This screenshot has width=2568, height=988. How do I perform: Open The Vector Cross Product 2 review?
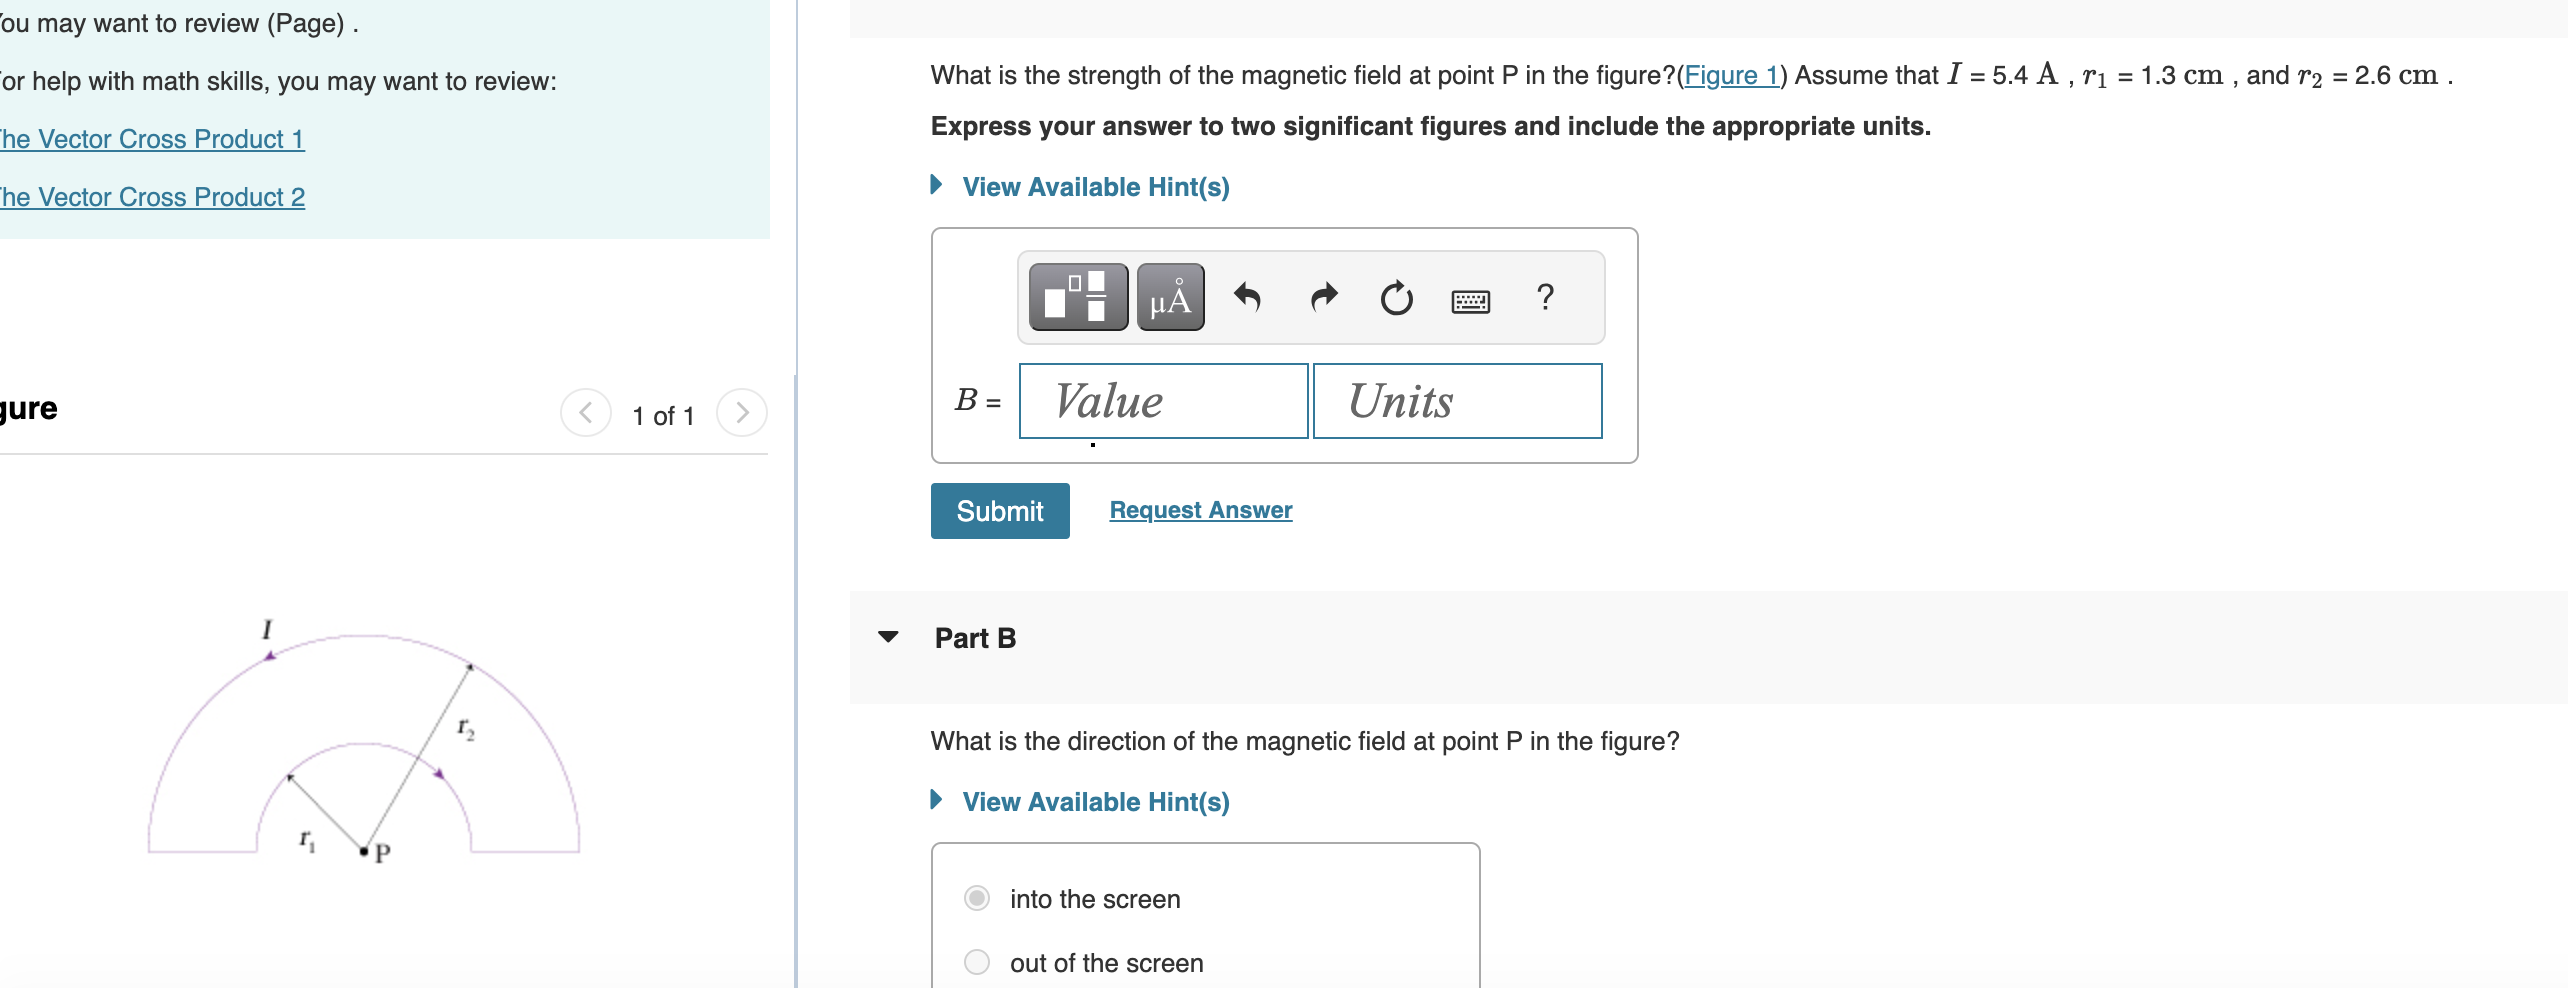(152, 197)
